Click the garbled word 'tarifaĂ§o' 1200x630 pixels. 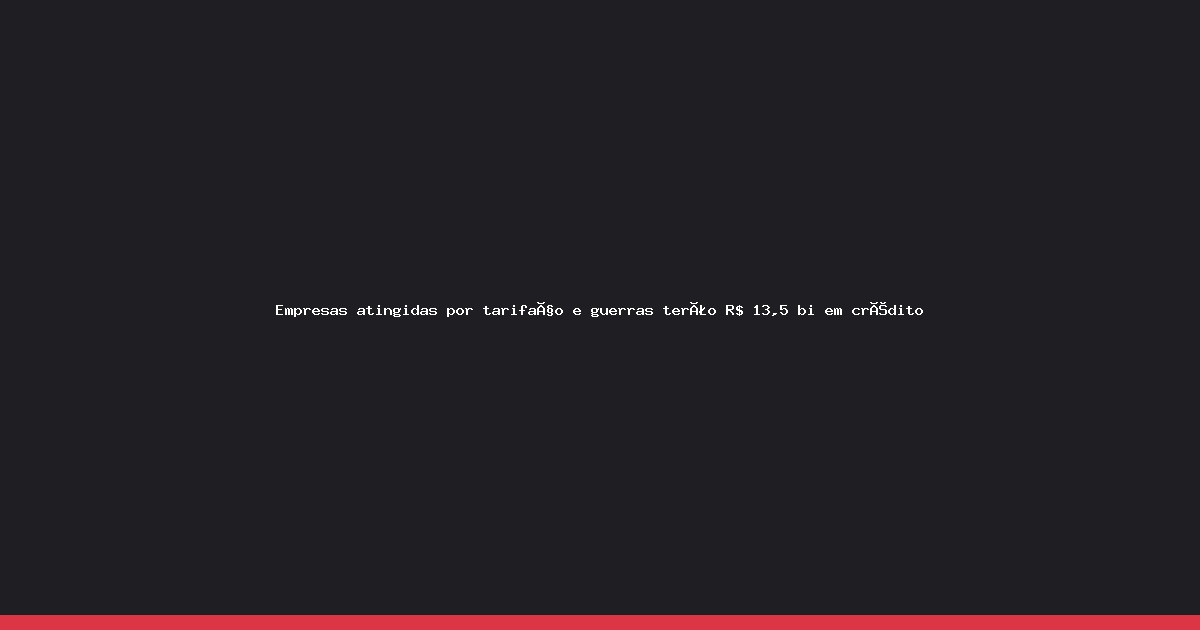tap(523, 310)
